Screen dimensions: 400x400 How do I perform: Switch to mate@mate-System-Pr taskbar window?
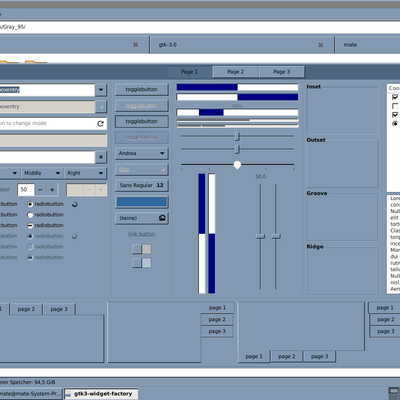31,394
